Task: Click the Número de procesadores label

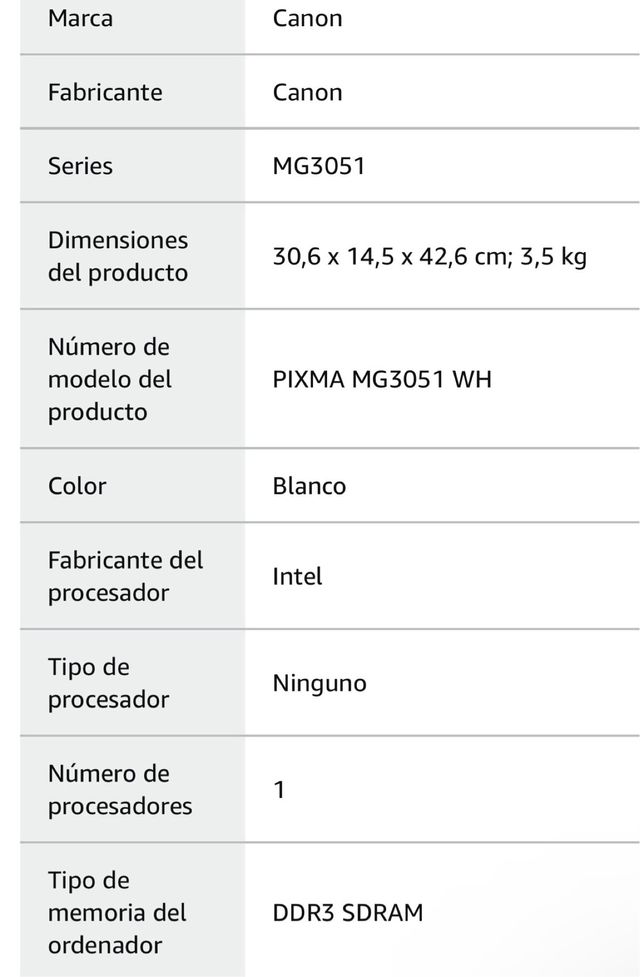Action: 120,790
